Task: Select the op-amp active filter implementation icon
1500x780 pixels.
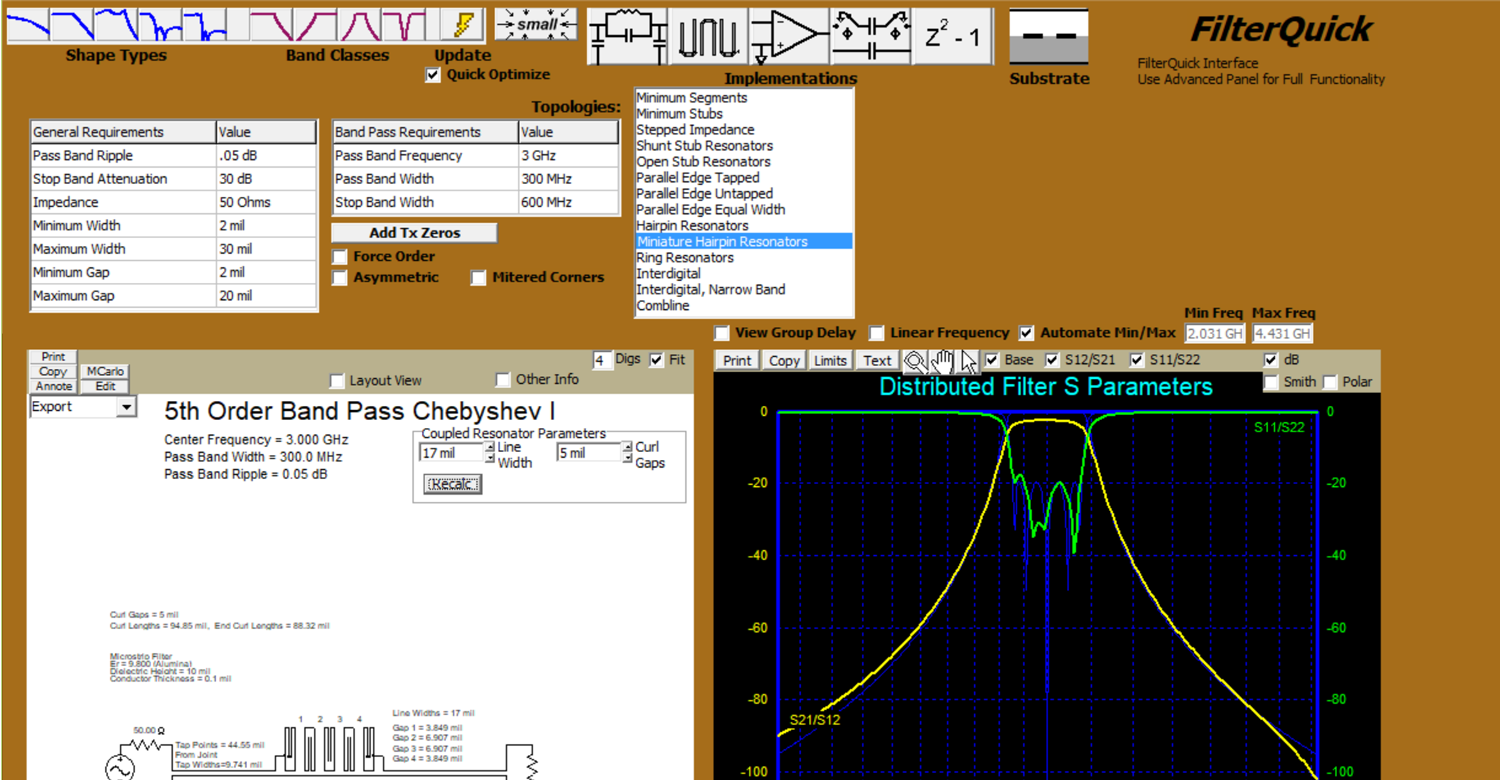Action: [789, 33]
